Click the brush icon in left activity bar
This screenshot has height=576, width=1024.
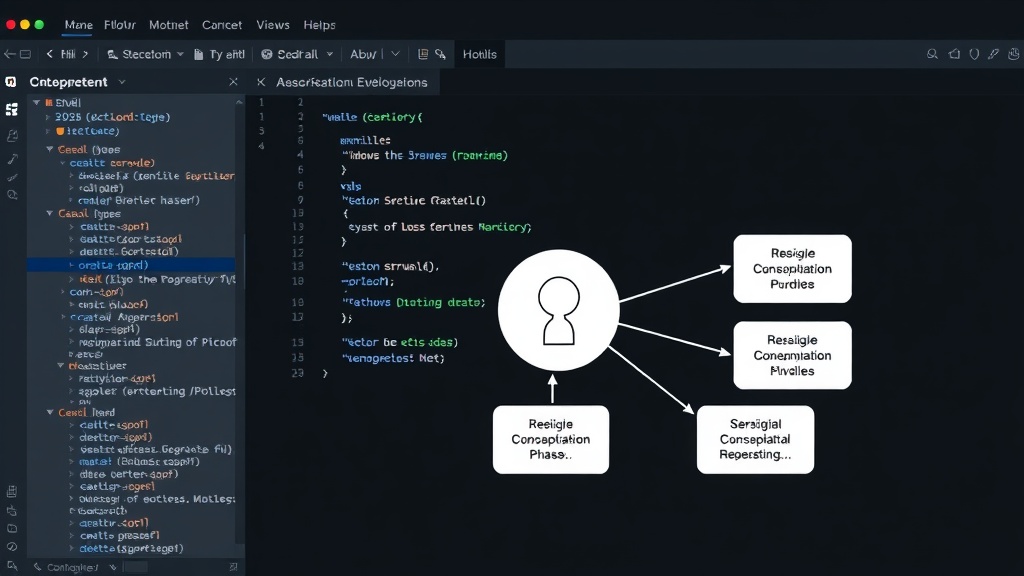coord(12,159)
